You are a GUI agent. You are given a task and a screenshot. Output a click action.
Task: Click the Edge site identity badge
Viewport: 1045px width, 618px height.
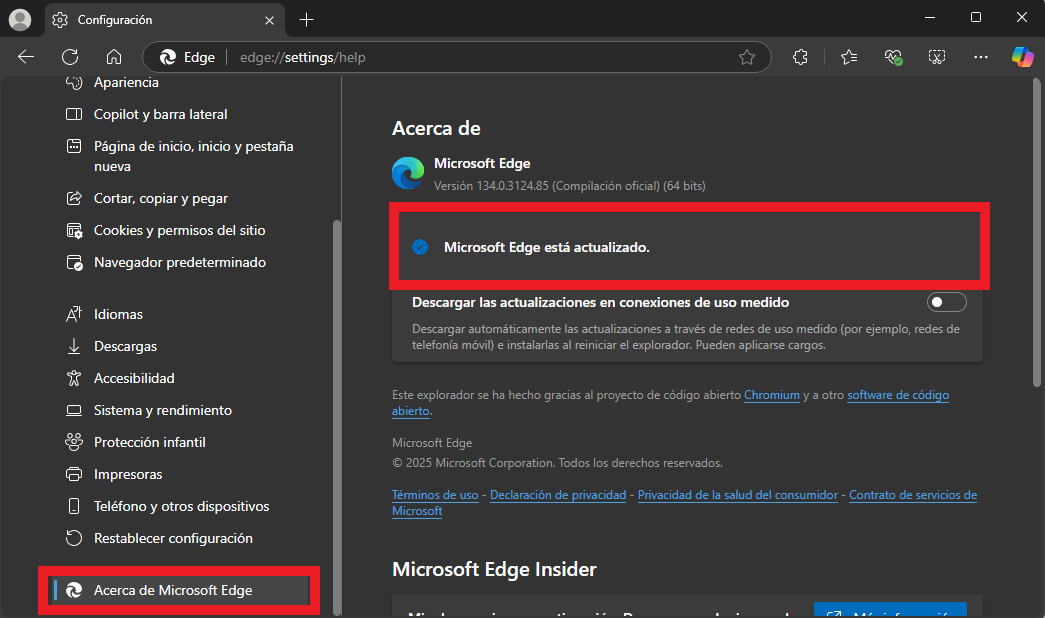pyautogui.click(x=187, y=57)
